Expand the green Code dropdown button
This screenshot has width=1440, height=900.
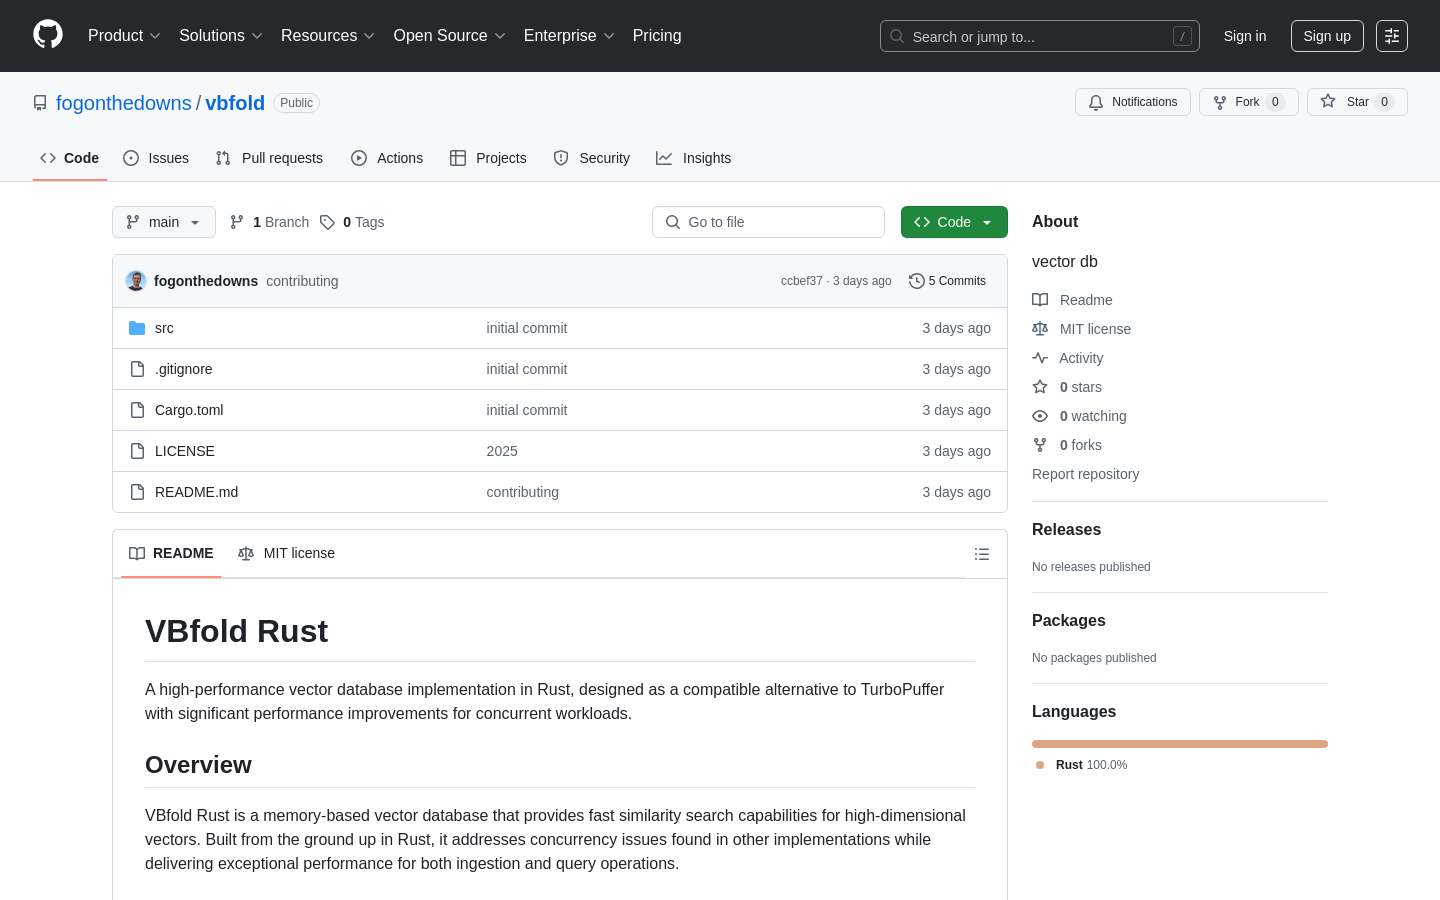coord(954,222)
